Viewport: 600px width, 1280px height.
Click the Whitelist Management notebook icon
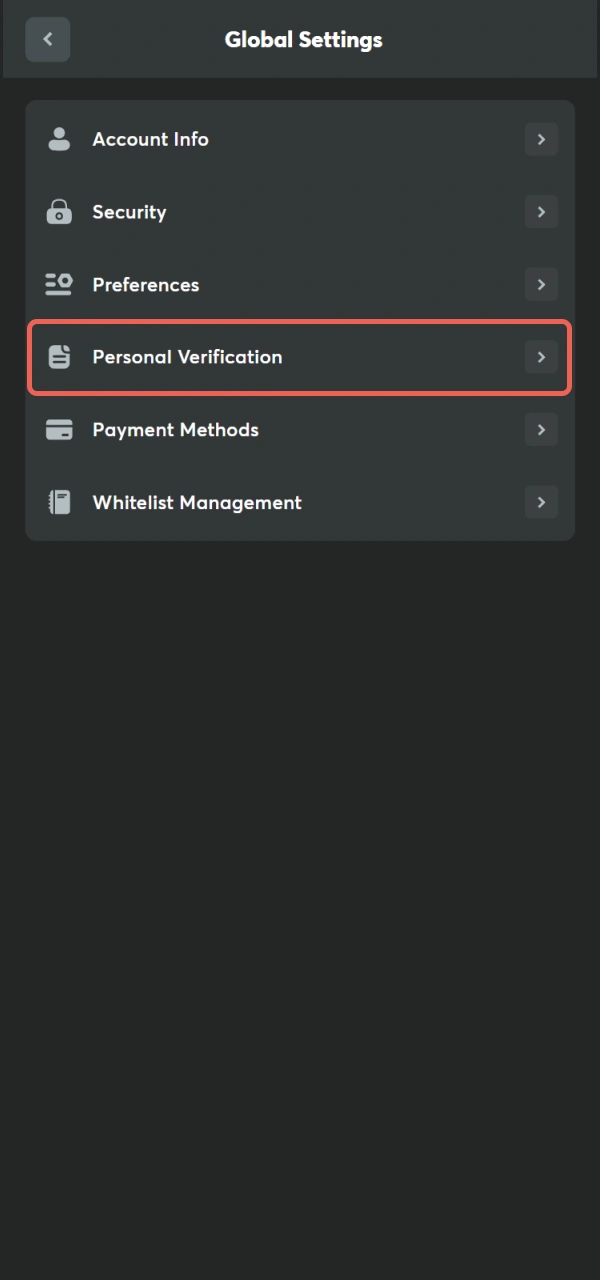tap(58, 502)
